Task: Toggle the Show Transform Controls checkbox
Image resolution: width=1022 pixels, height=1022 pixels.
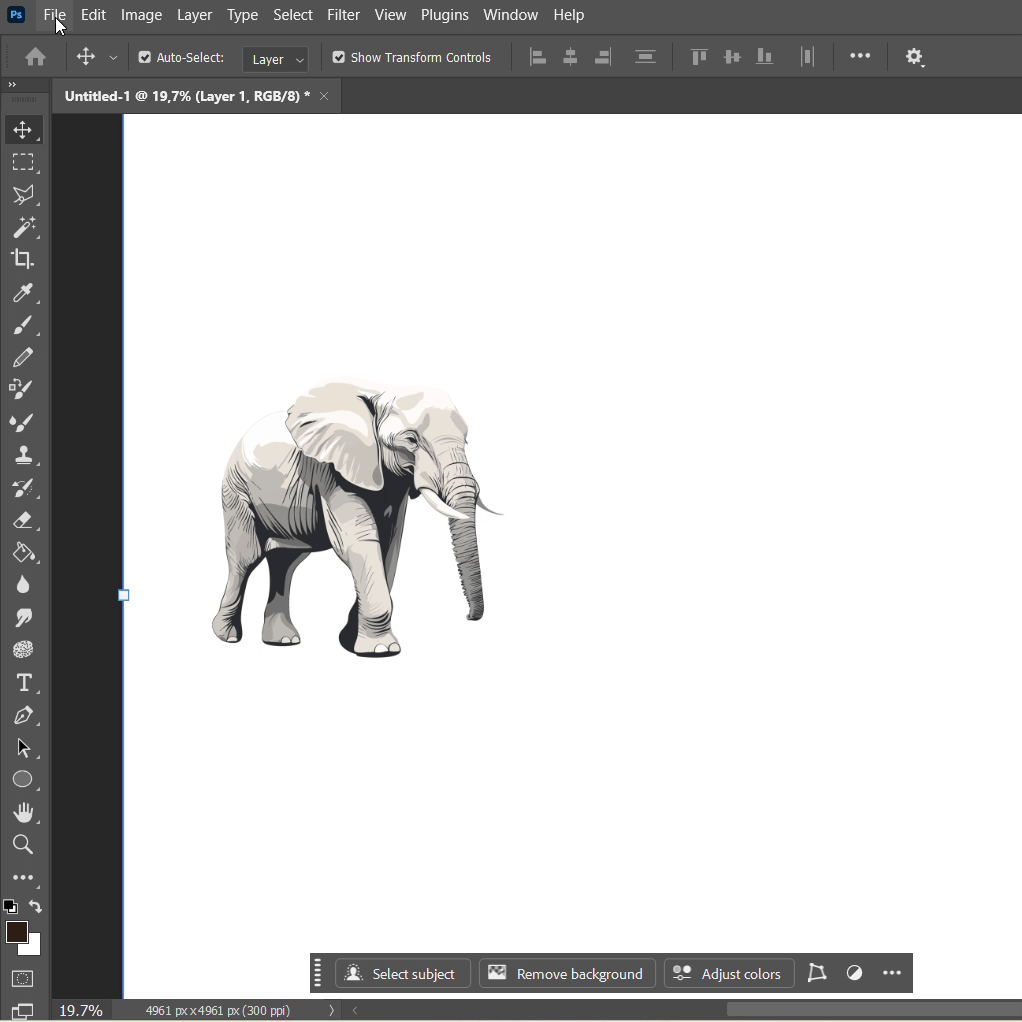Action: tap(339, 58)
